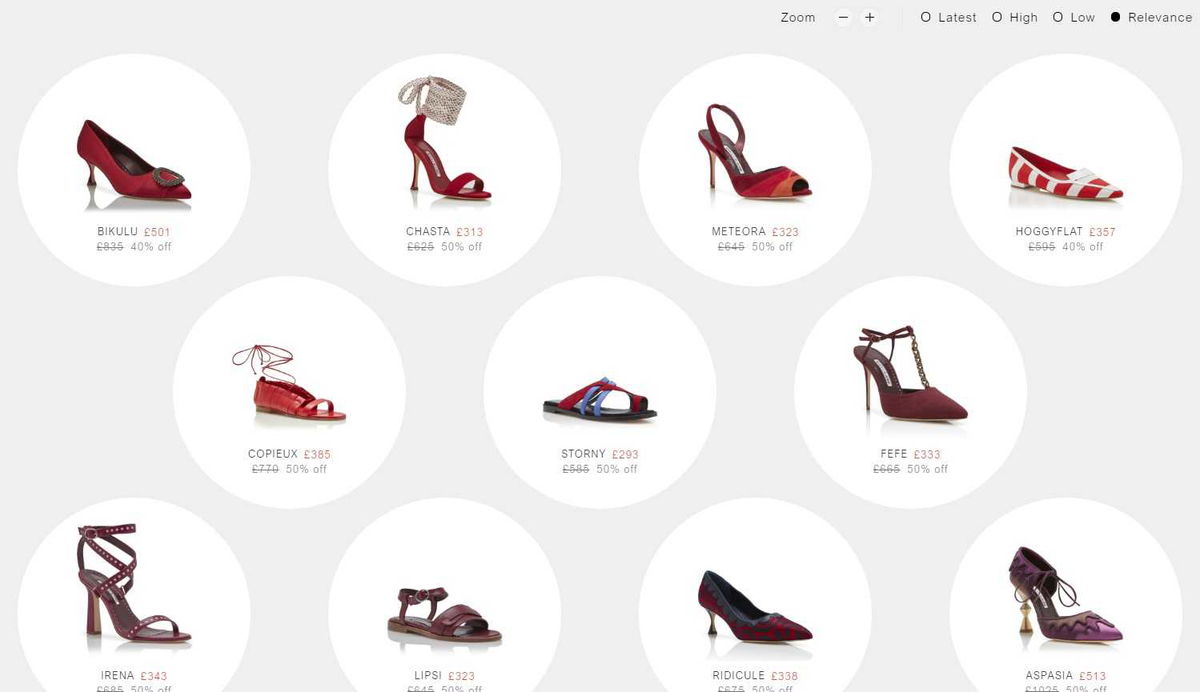Image resolution: width=1200 pixels, height=692 pixels.
Task: Click the BIKULU sale price £501
Action: 157,232
